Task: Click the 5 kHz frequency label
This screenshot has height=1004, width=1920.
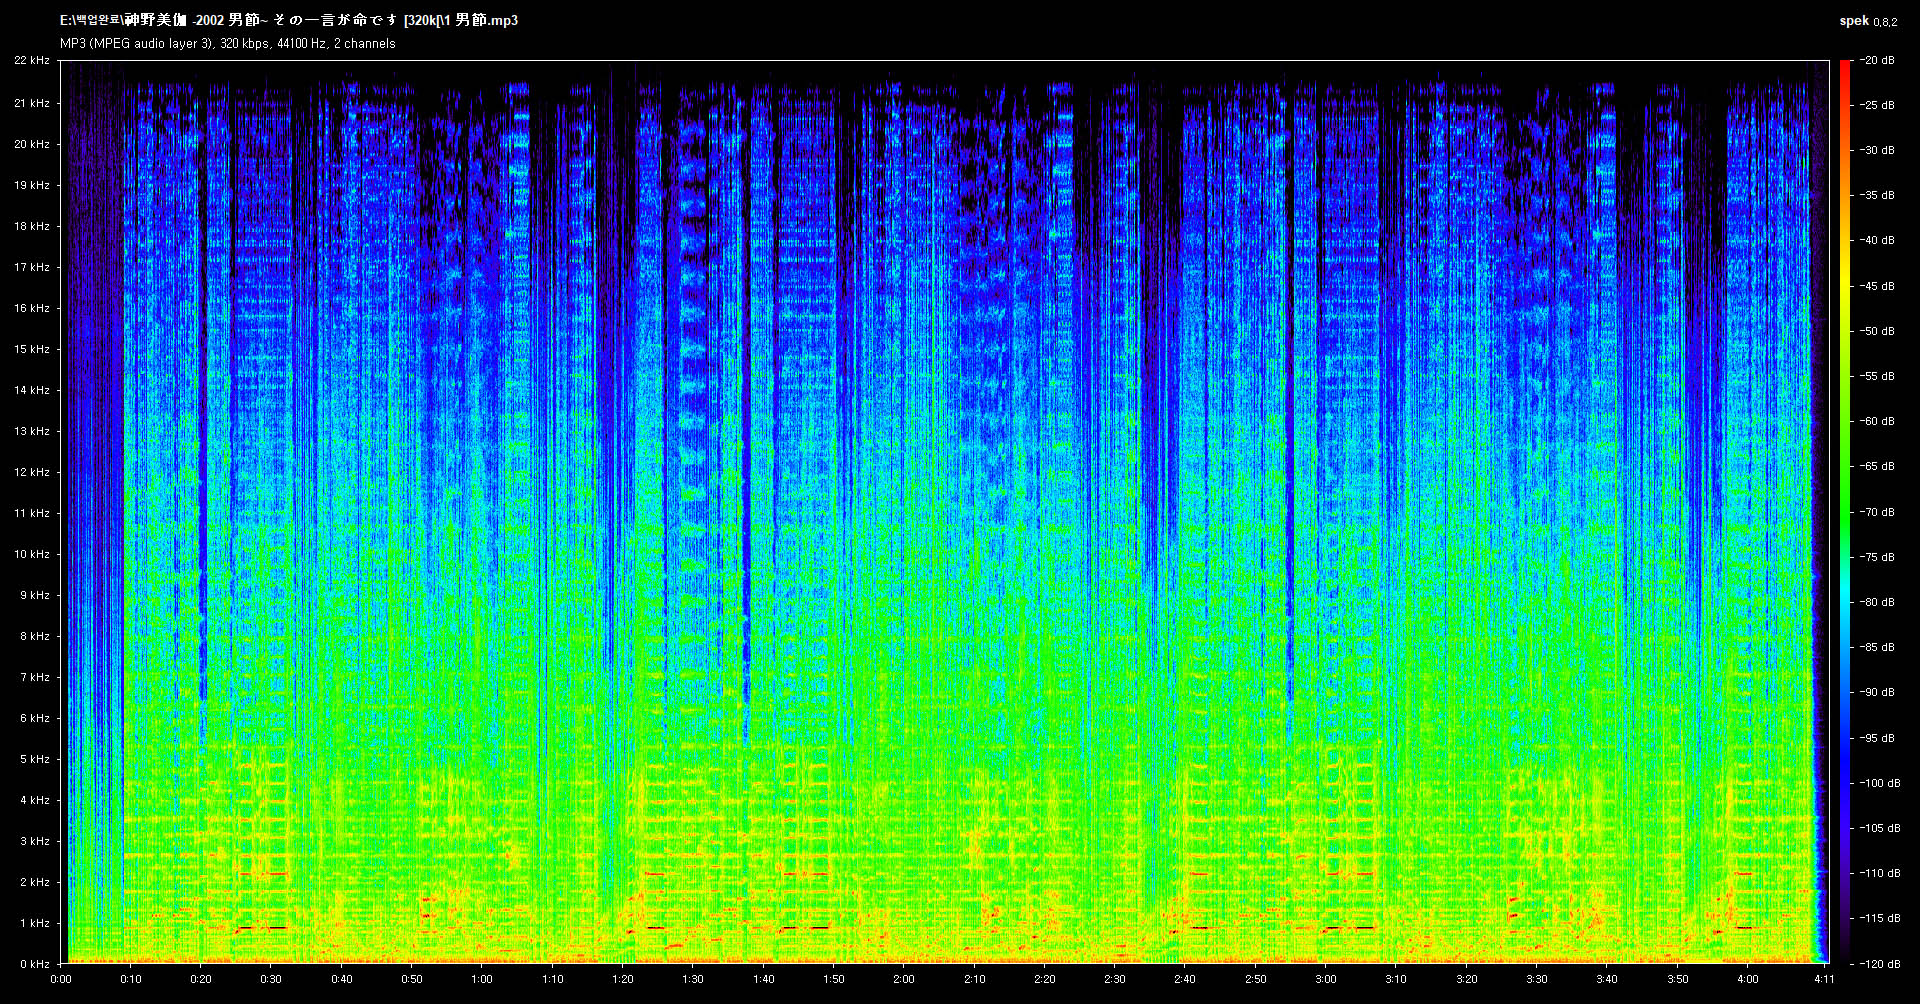Action: point(35,759)
